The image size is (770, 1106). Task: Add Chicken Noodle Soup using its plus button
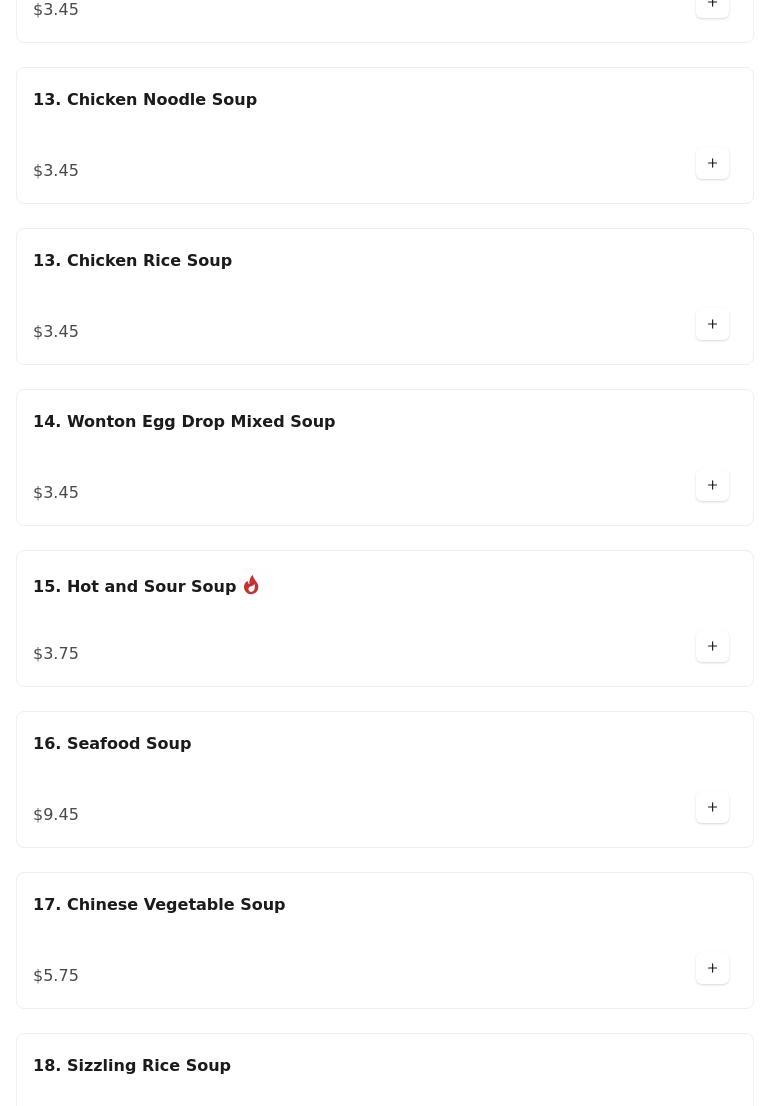click(712, 163)
